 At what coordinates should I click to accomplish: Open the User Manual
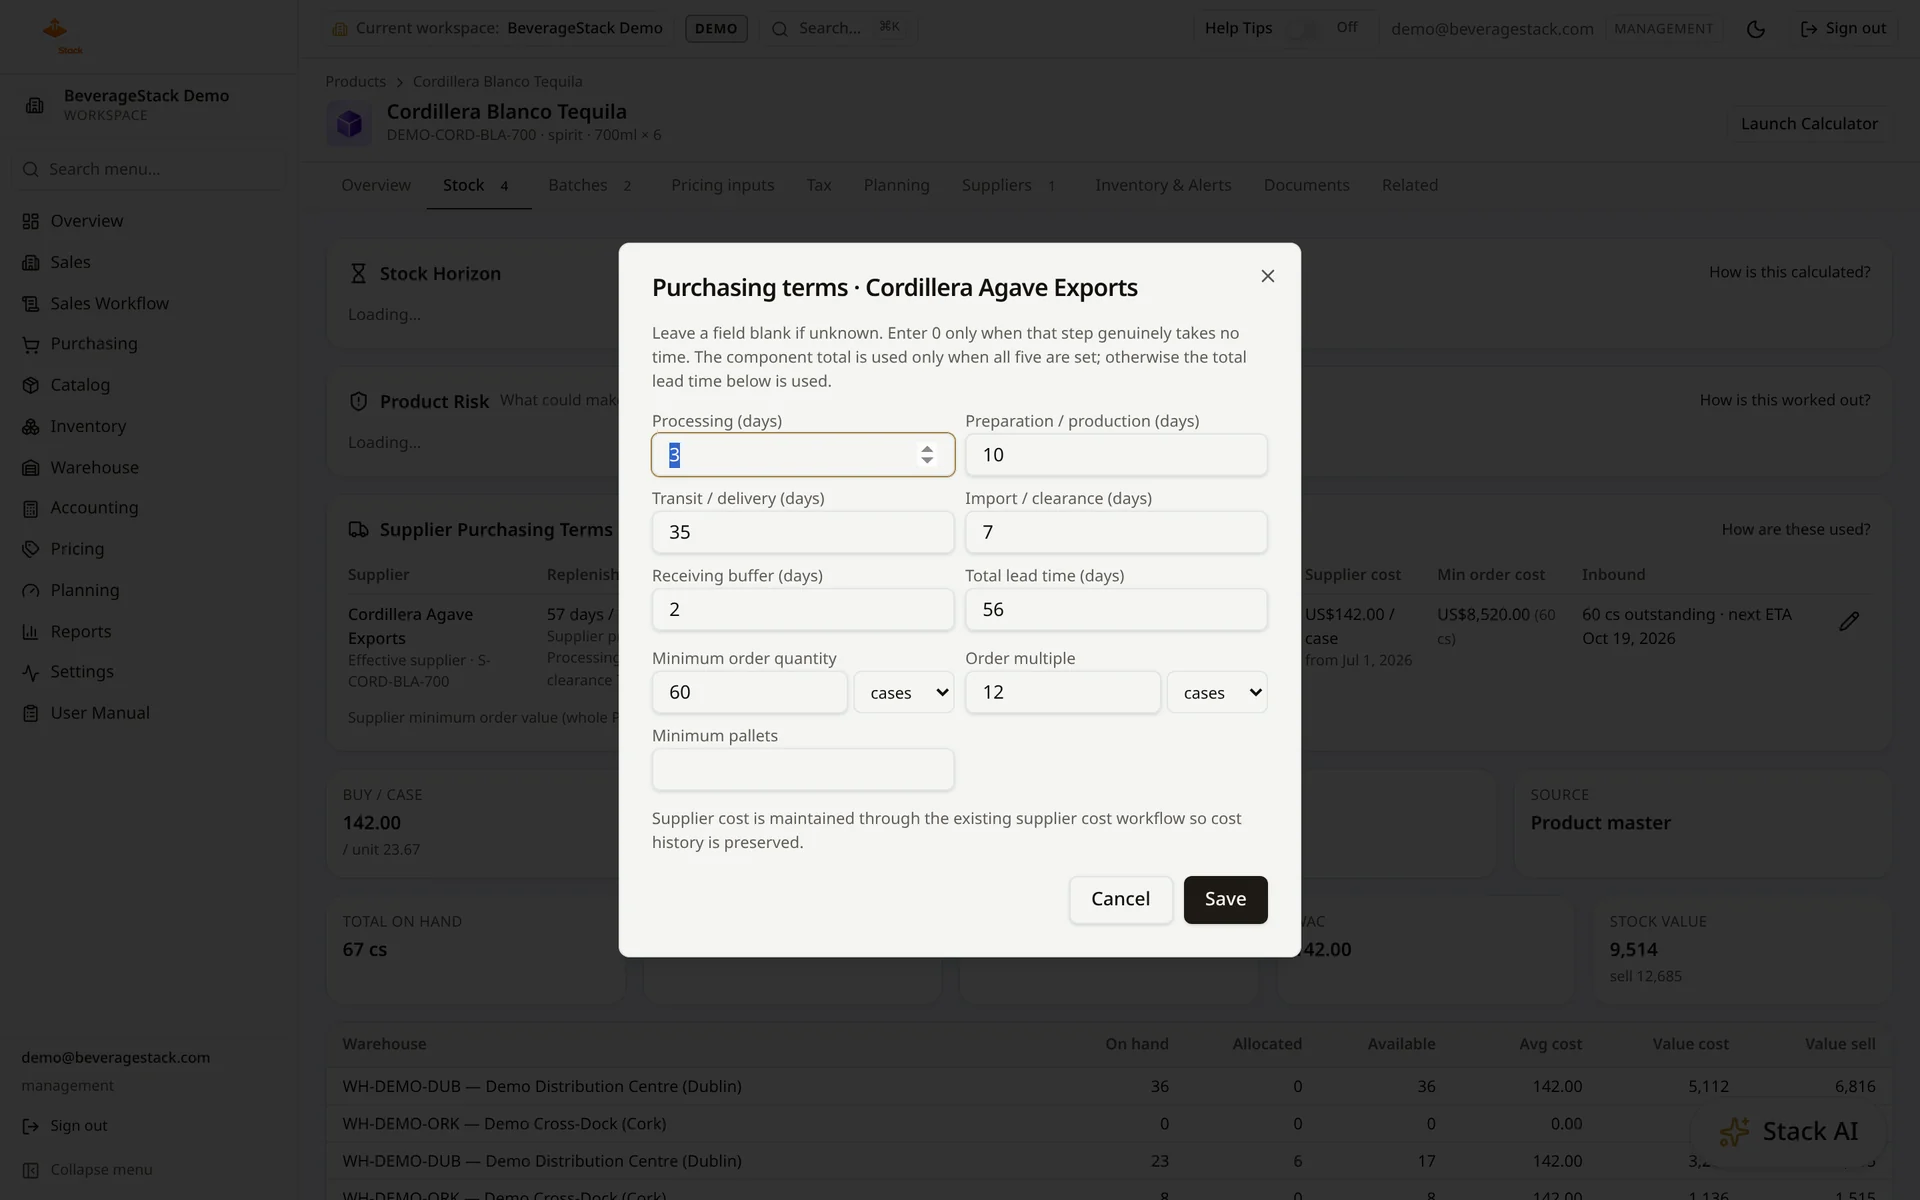pyautogui.click(x=100, y=713)
